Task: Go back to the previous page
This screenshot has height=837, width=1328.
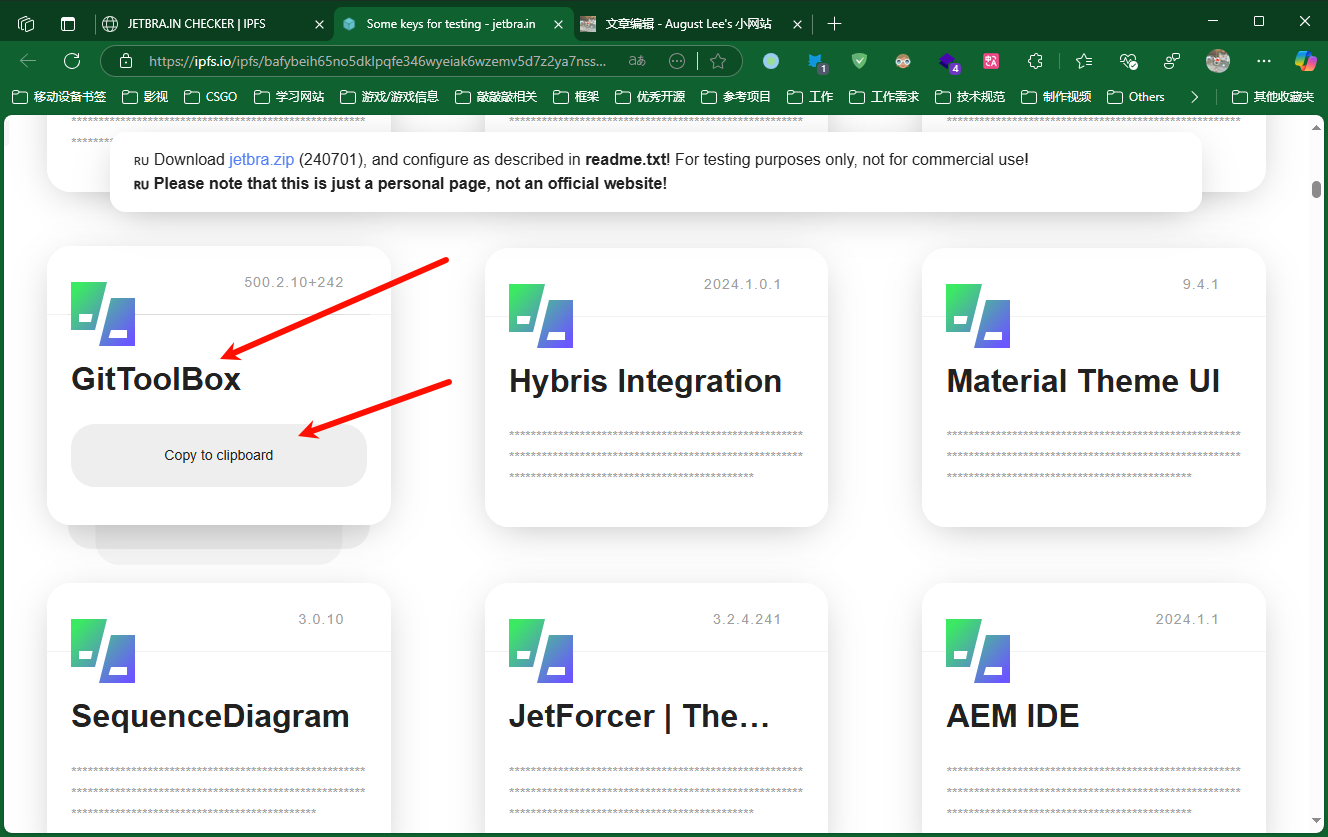Action: pyautogui.click(x=28, y=61)
